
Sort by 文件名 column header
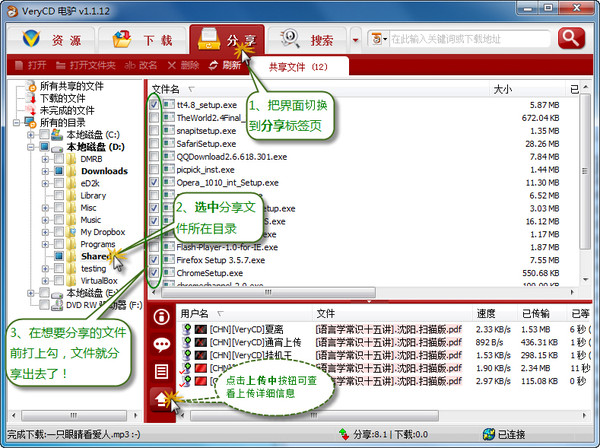[x=165, y=90]
